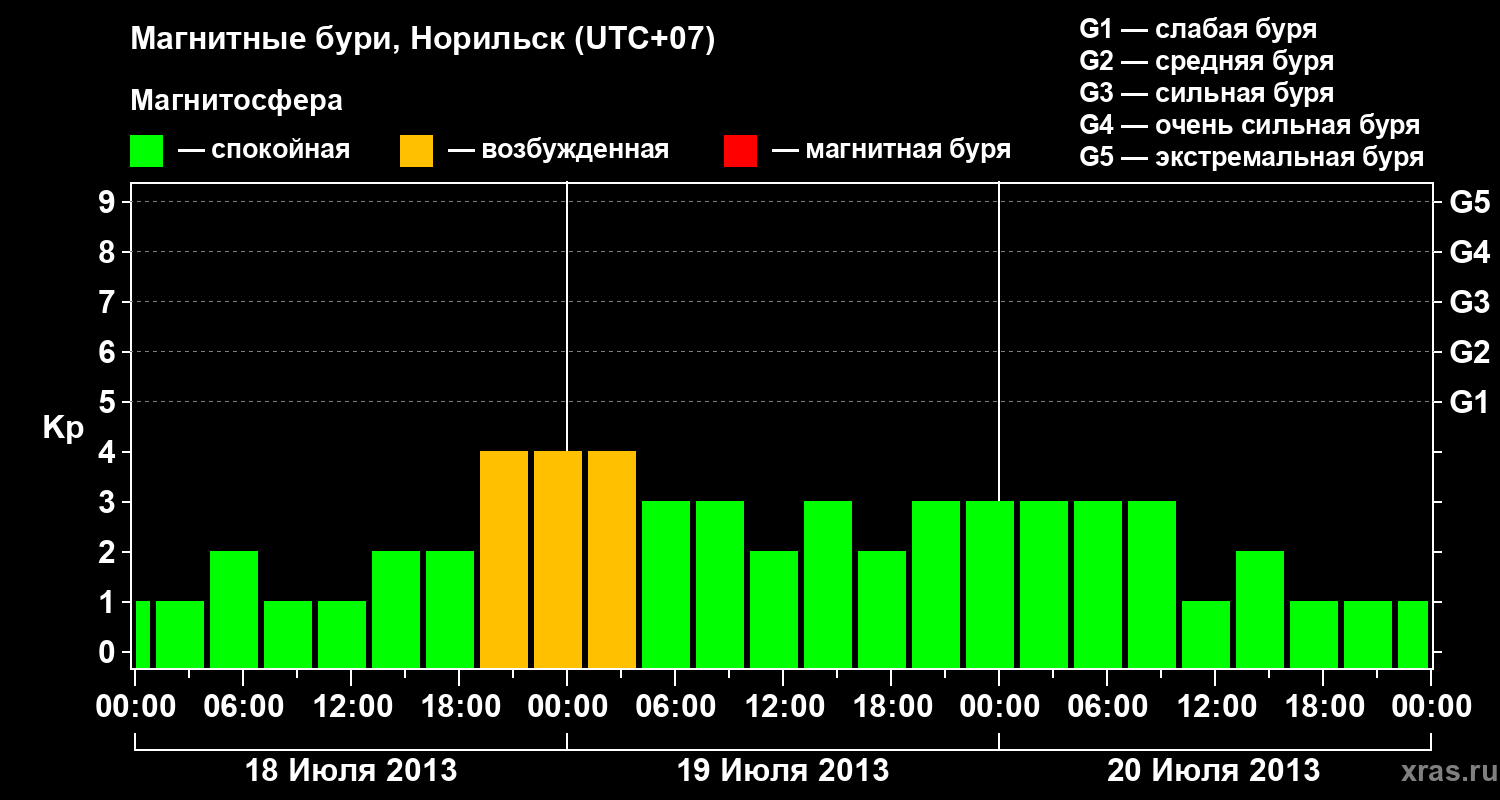Click the '12:00' tick label under 20 July
This screenshot has height=800, width=1500.
1215,707
